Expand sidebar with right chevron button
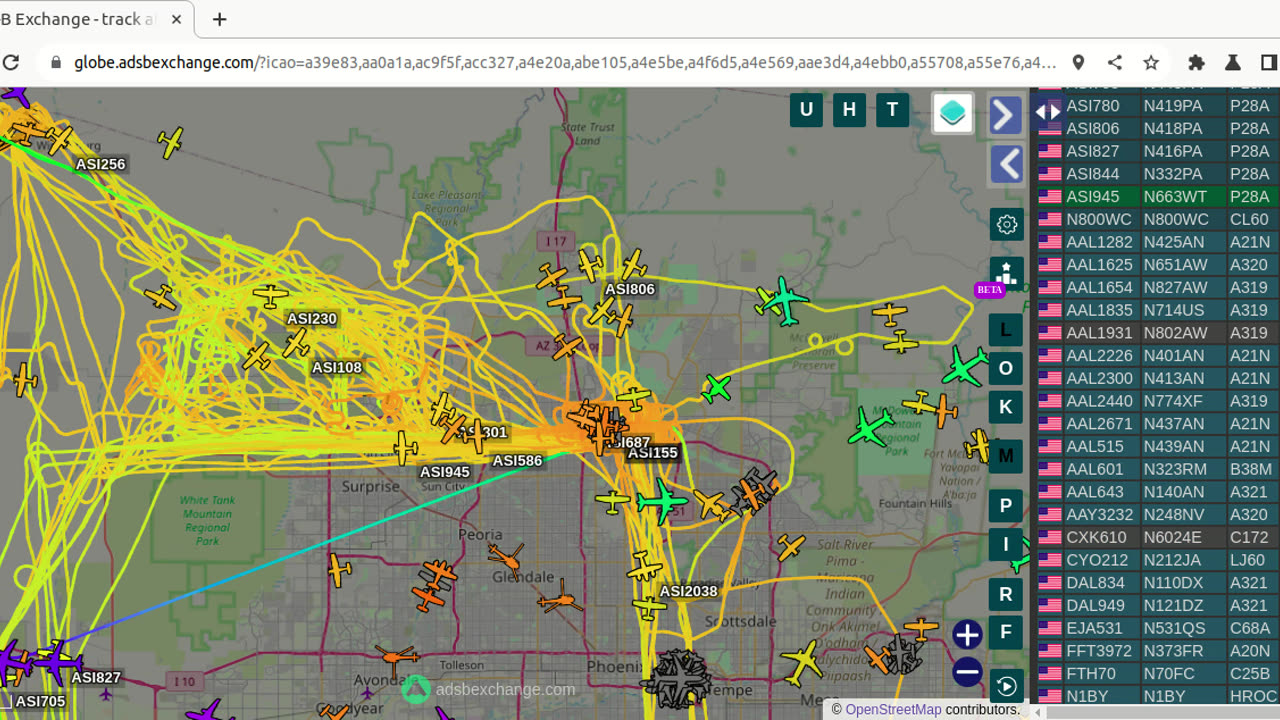 point(1006,115)
